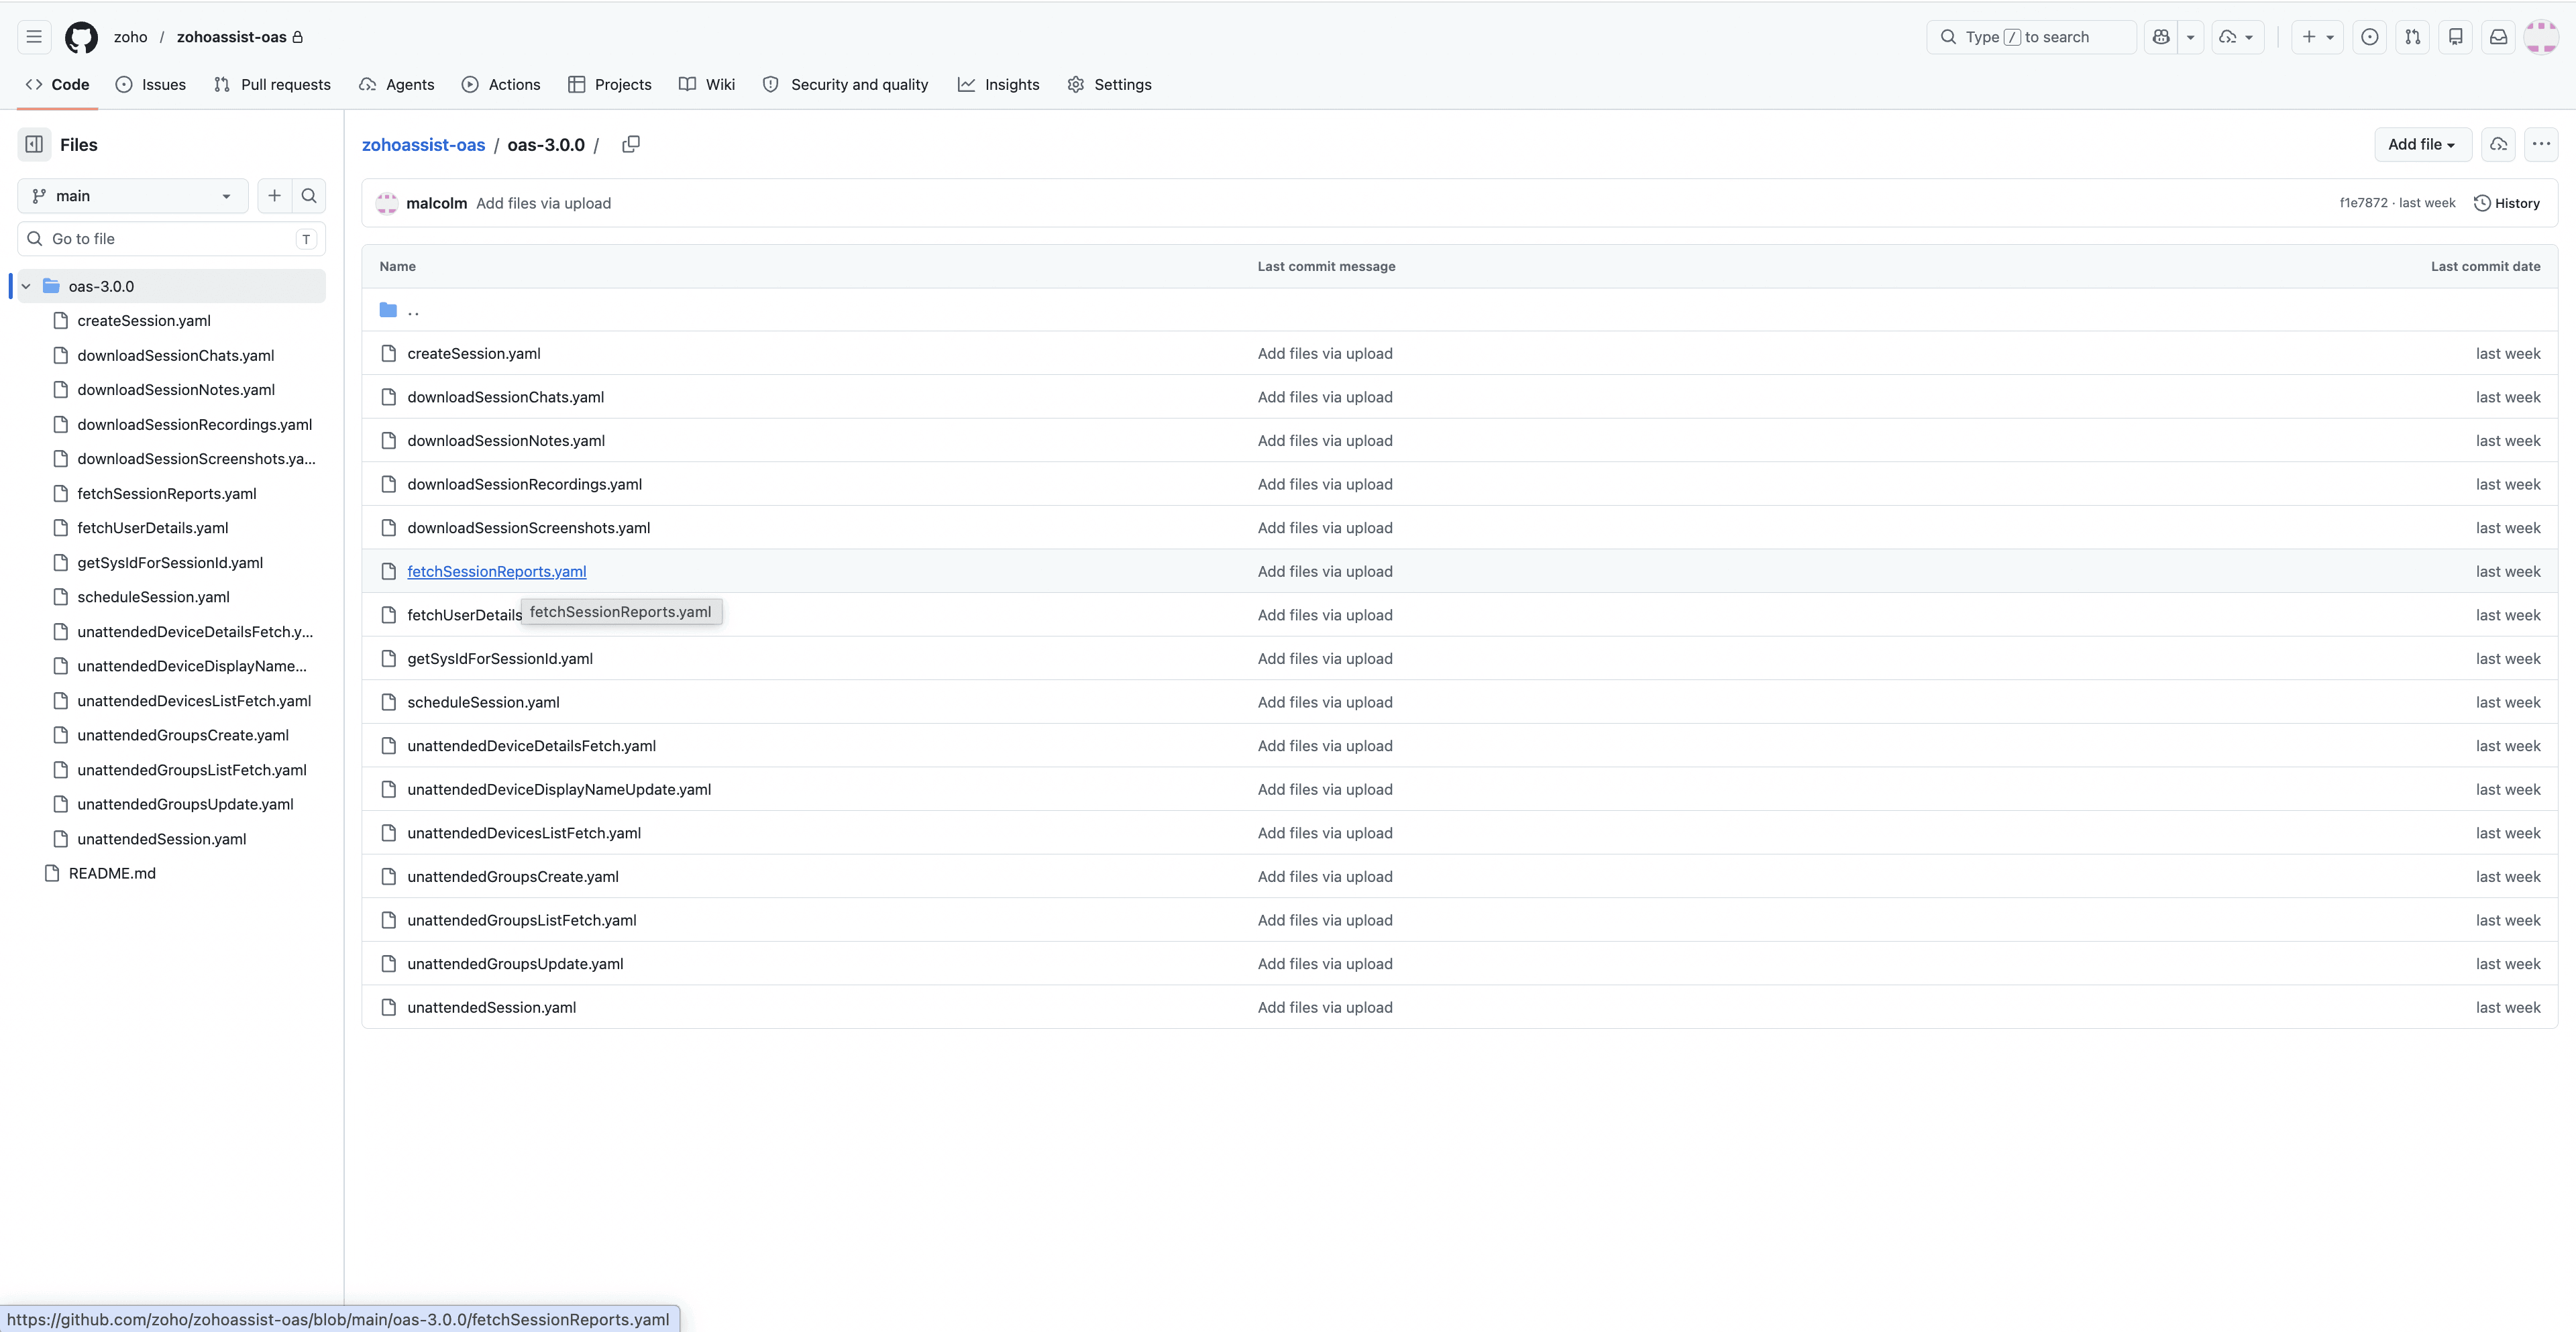2576x1332 pixels.
Task: Open the Wiki tab
Action: (x=707, y=84)
